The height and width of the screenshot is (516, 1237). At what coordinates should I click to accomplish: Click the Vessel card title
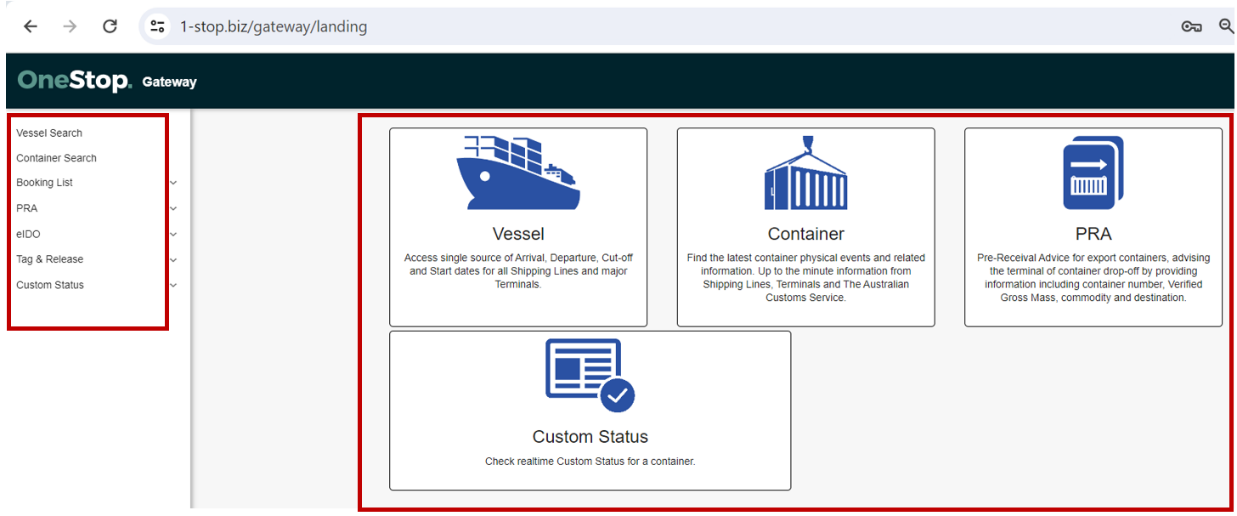[518, 234]
